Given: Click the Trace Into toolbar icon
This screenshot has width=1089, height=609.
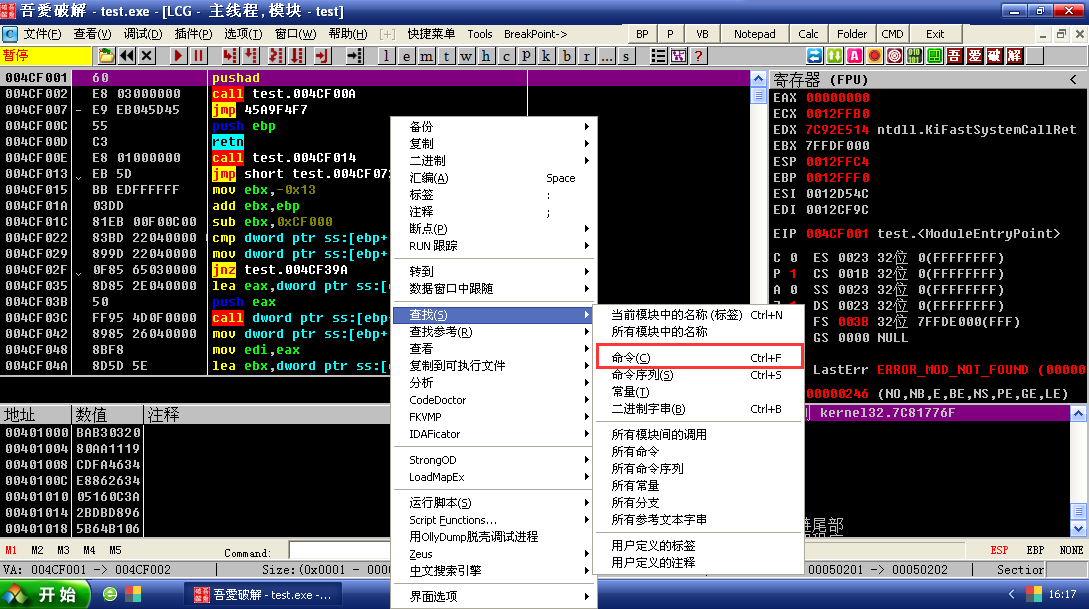Looking at the screenshot, I should pos(276,56).
